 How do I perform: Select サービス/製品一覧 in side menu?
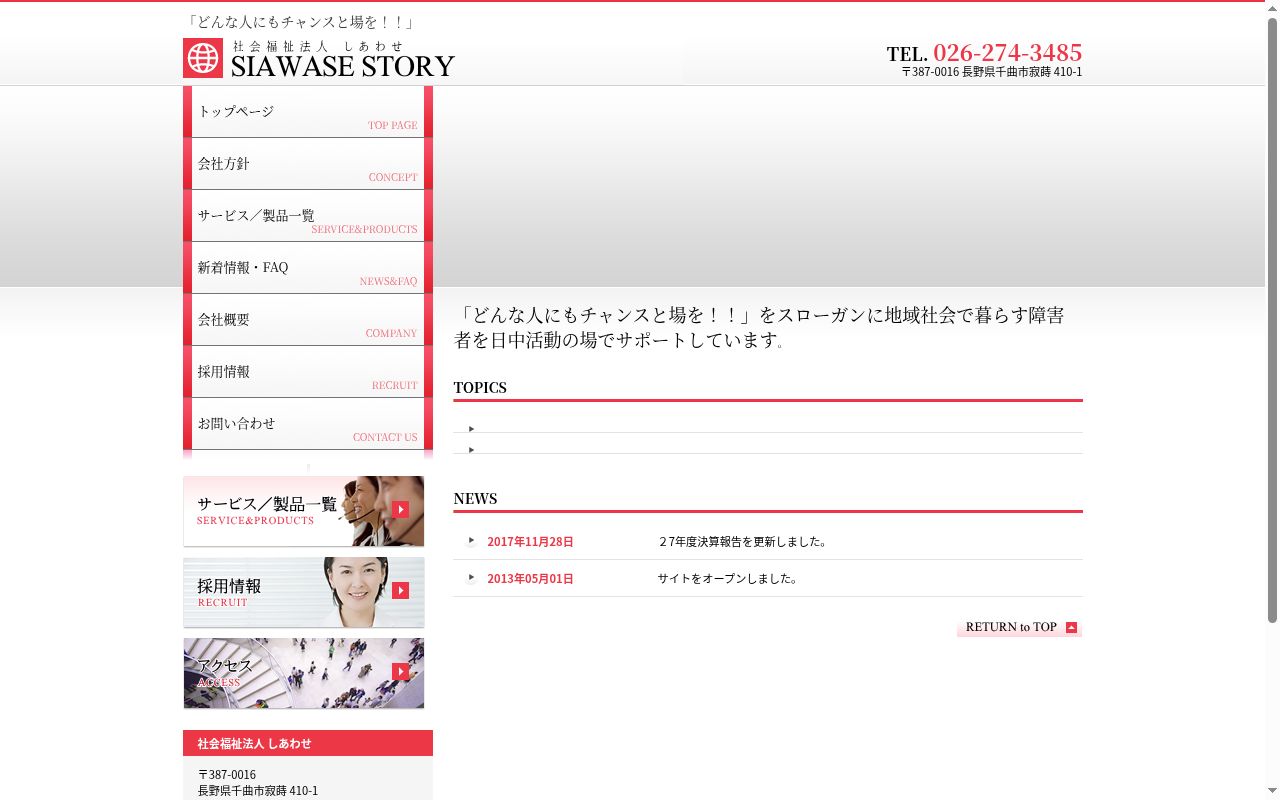(308, 216)
